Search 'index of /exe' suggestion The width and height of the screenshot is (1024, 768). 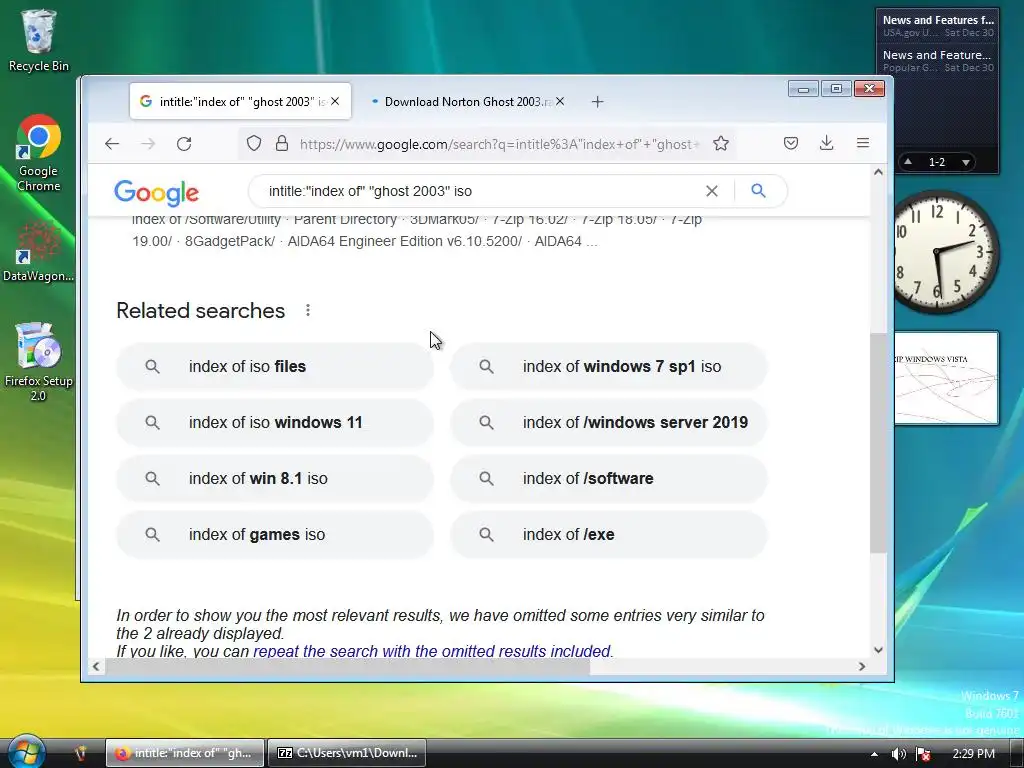pyautogui.click(x=609, y=535)
